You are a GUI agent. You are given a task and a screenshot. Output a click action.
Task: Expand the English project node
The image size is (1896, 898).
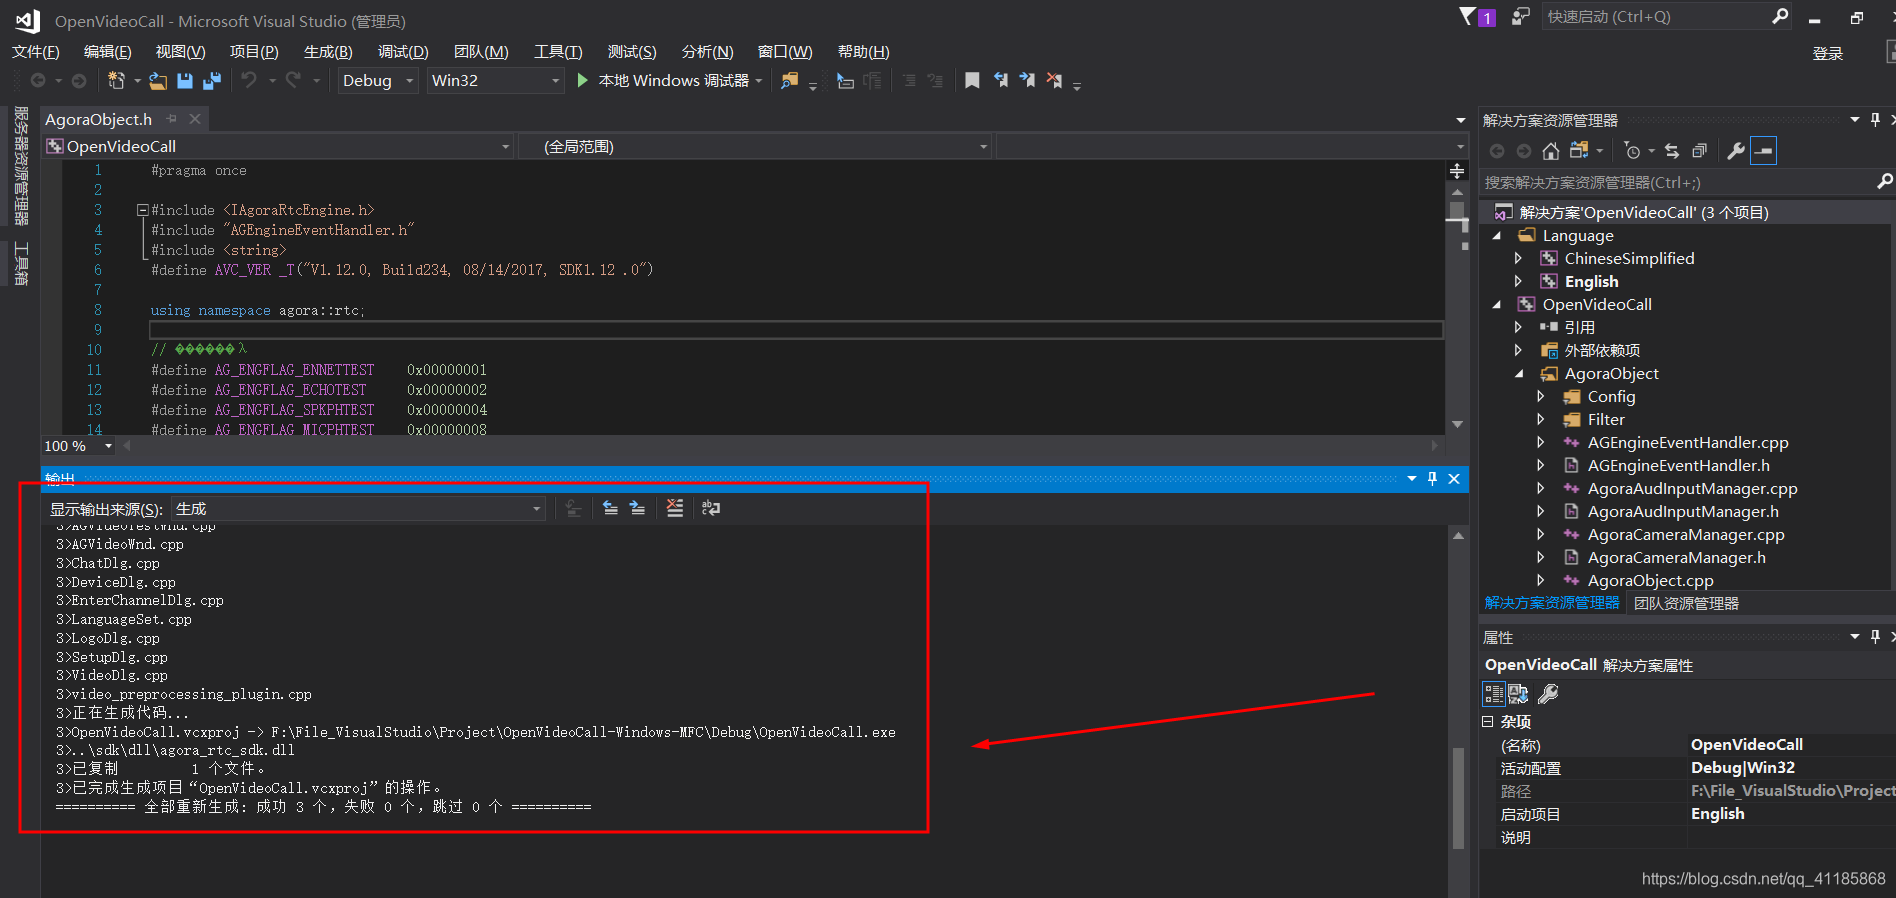(x=1518, y=282)
